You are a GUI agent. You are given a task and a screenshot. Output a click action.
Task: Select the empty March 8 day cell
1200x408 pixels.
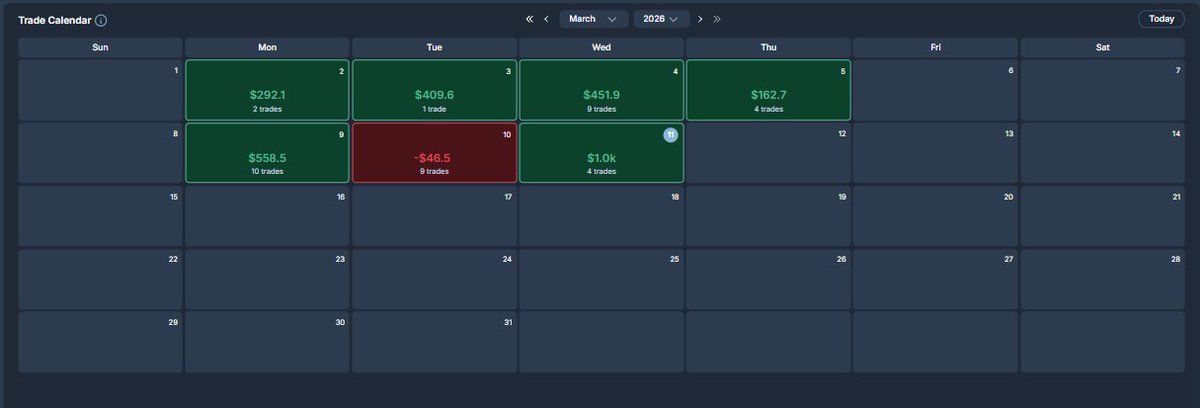coord(100,153)
